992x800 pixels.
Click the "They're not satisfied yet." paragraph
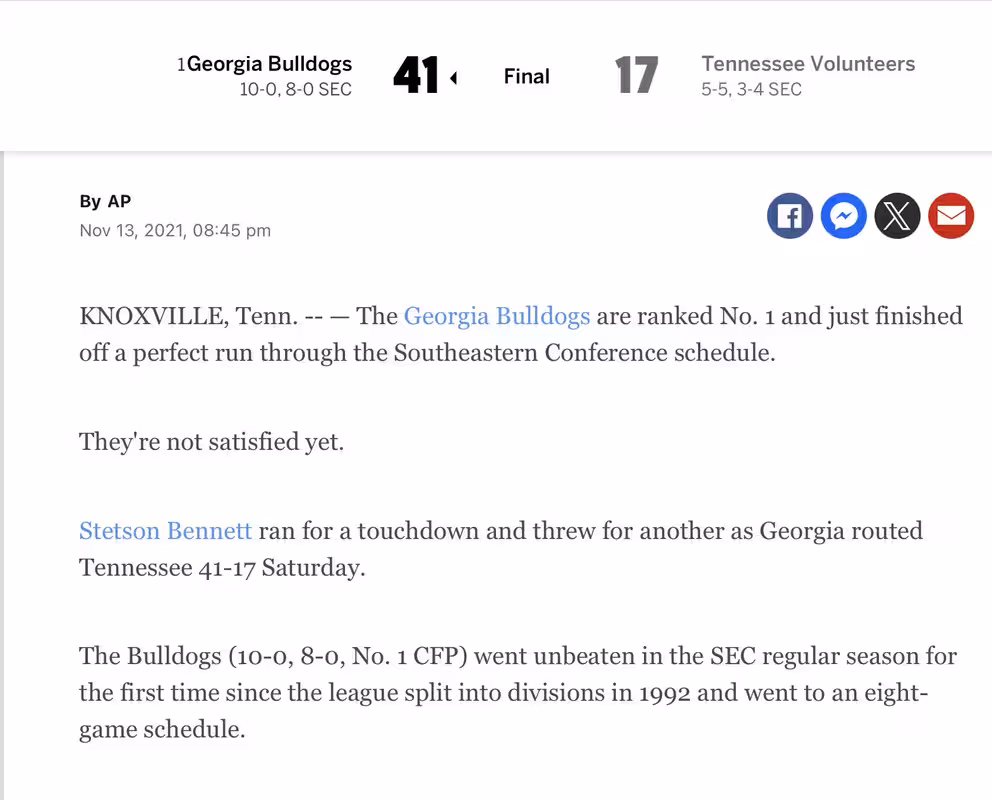tap(211, 441)
